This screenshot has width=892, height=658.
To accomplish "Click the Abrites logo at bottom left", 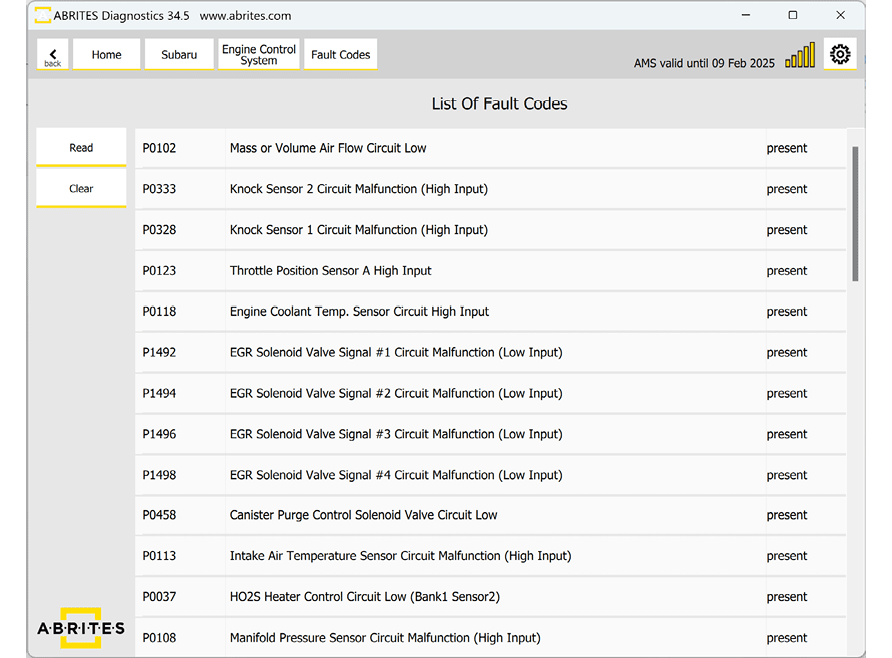I will 81,628.
